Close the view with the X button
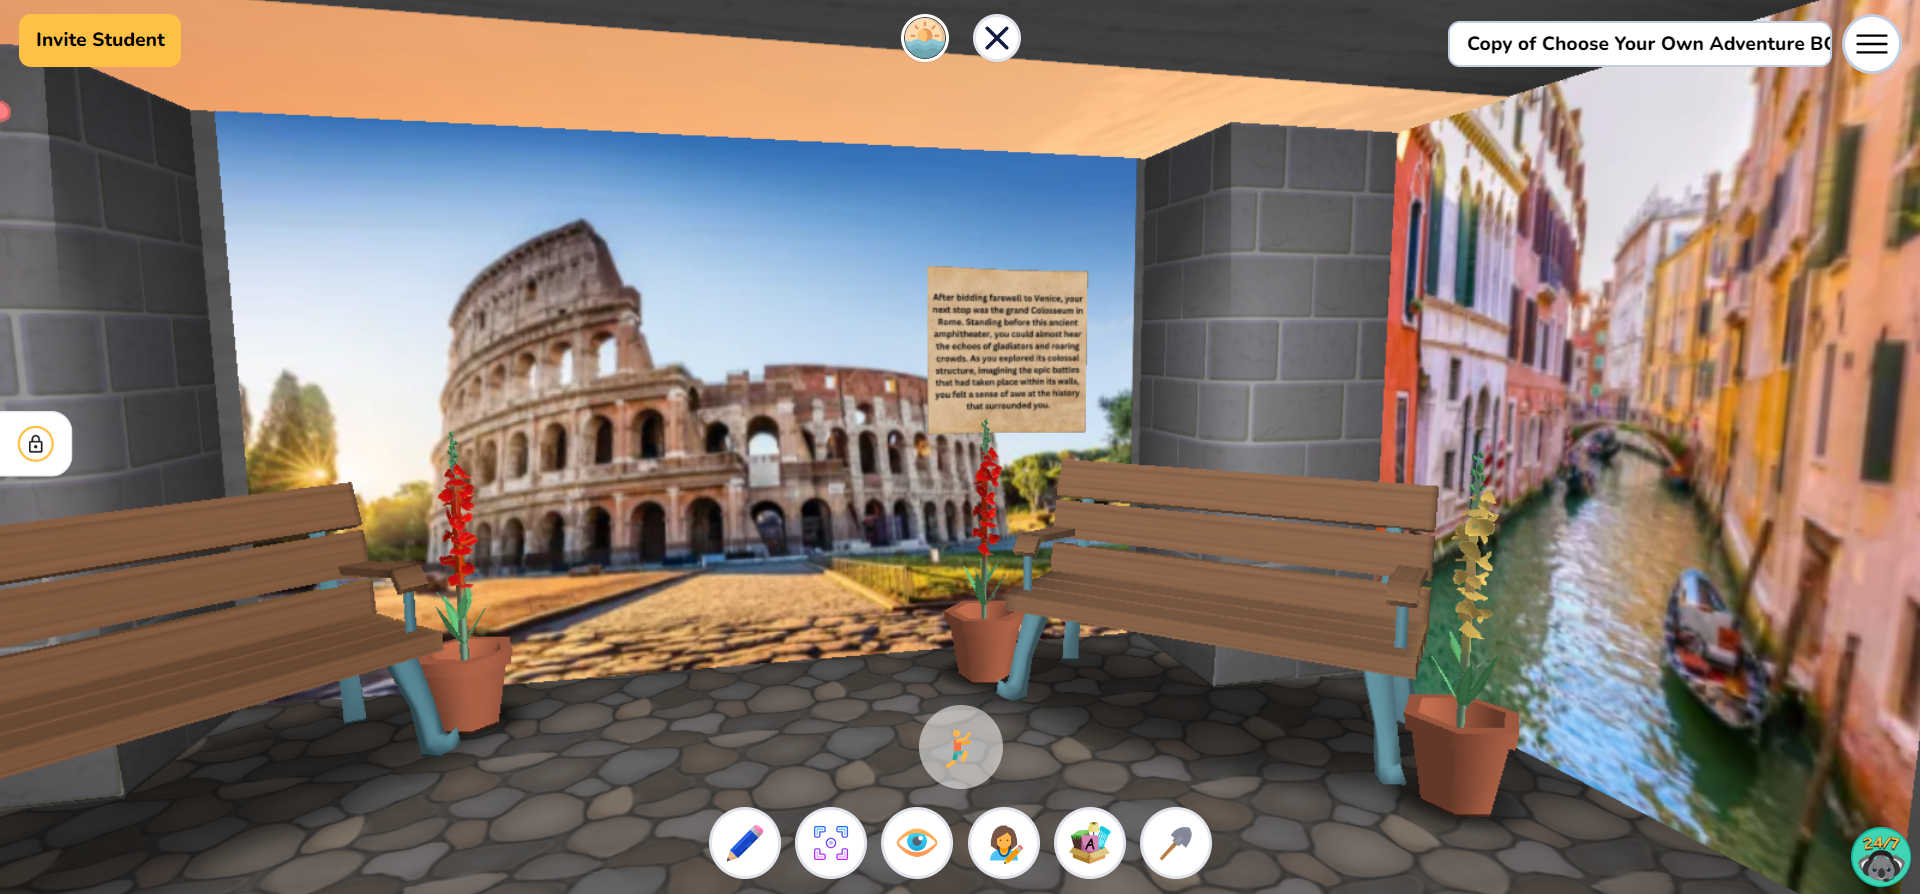The image size is (1920, 894). click(x=997, y=38)
